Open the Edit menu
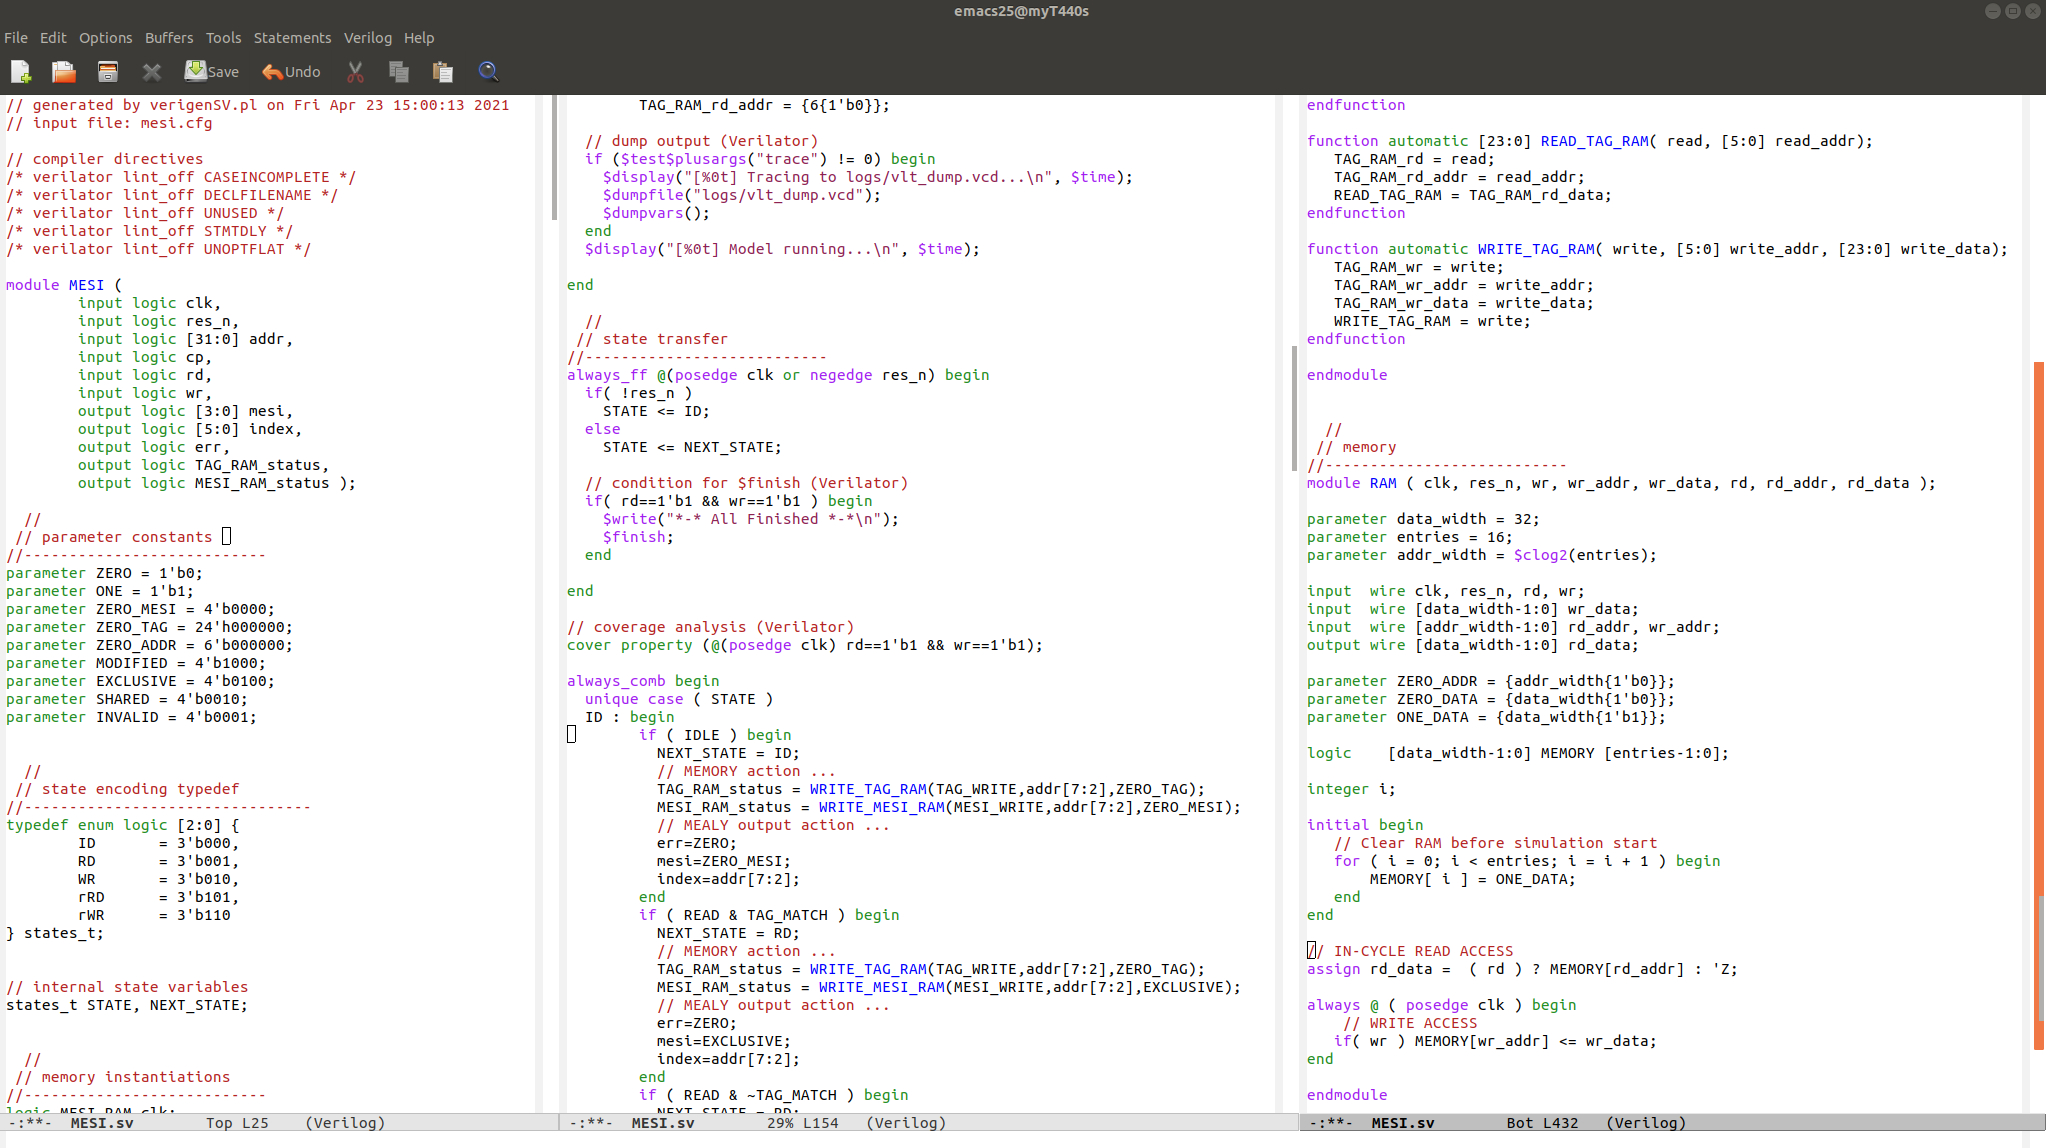Viewport: 2046px width, 1148px height. [53, 38]
